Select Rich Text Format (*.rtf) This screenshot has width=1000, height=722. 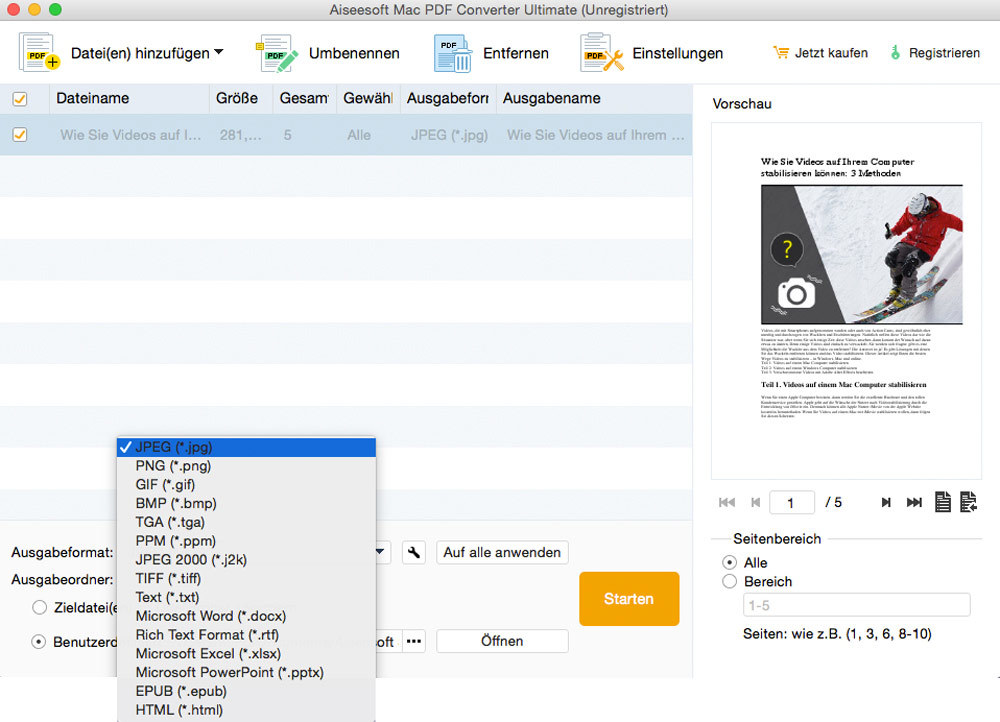(246, 635)
